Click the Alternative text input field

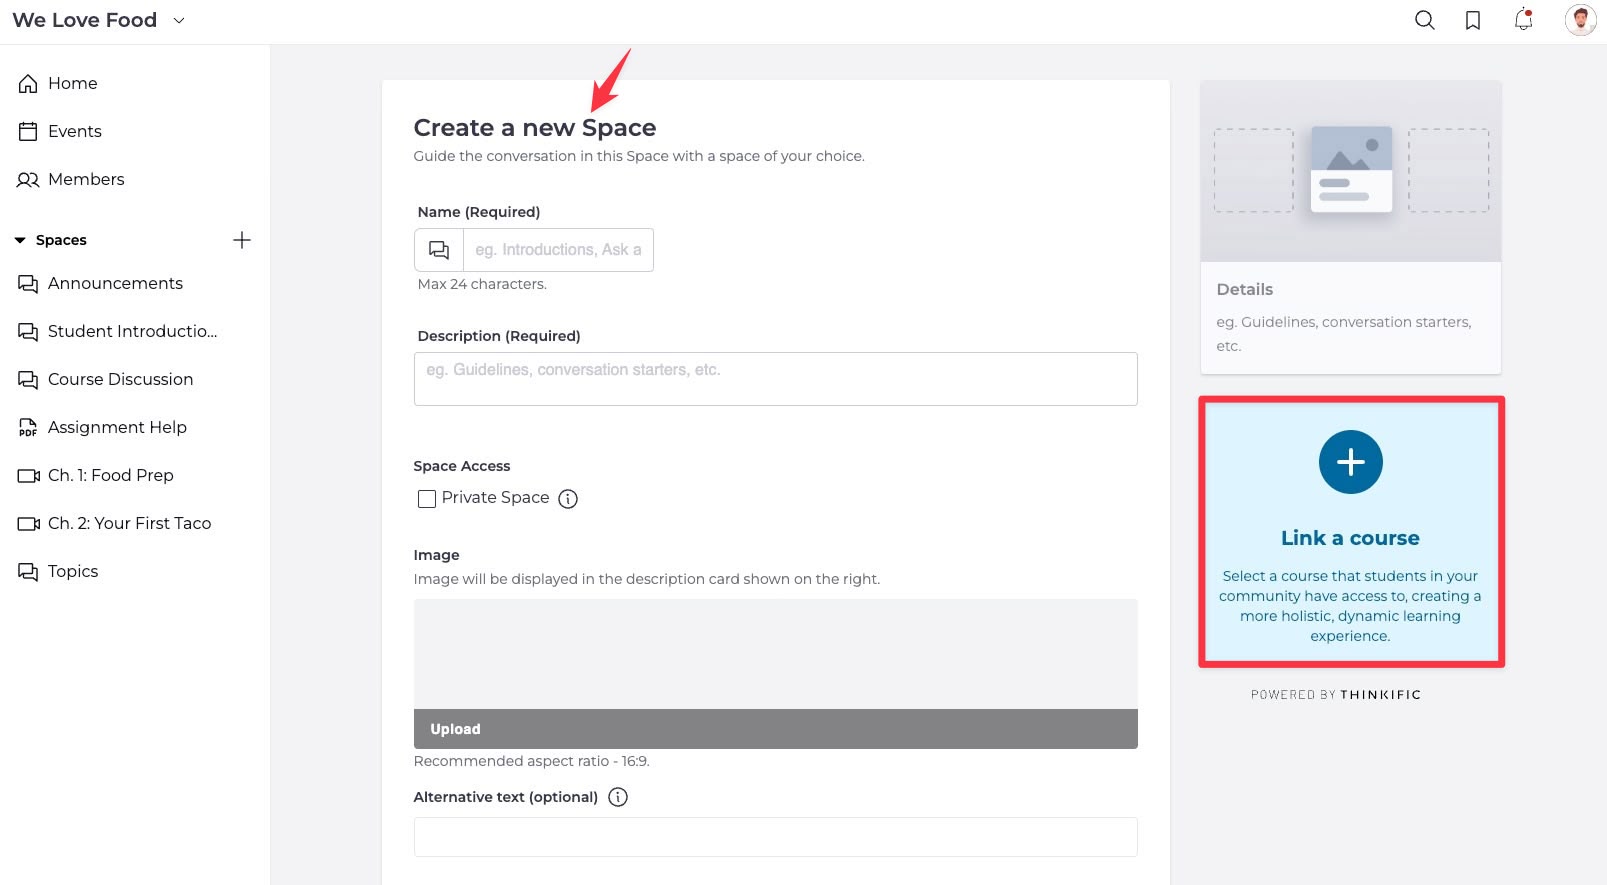[775, 837]
